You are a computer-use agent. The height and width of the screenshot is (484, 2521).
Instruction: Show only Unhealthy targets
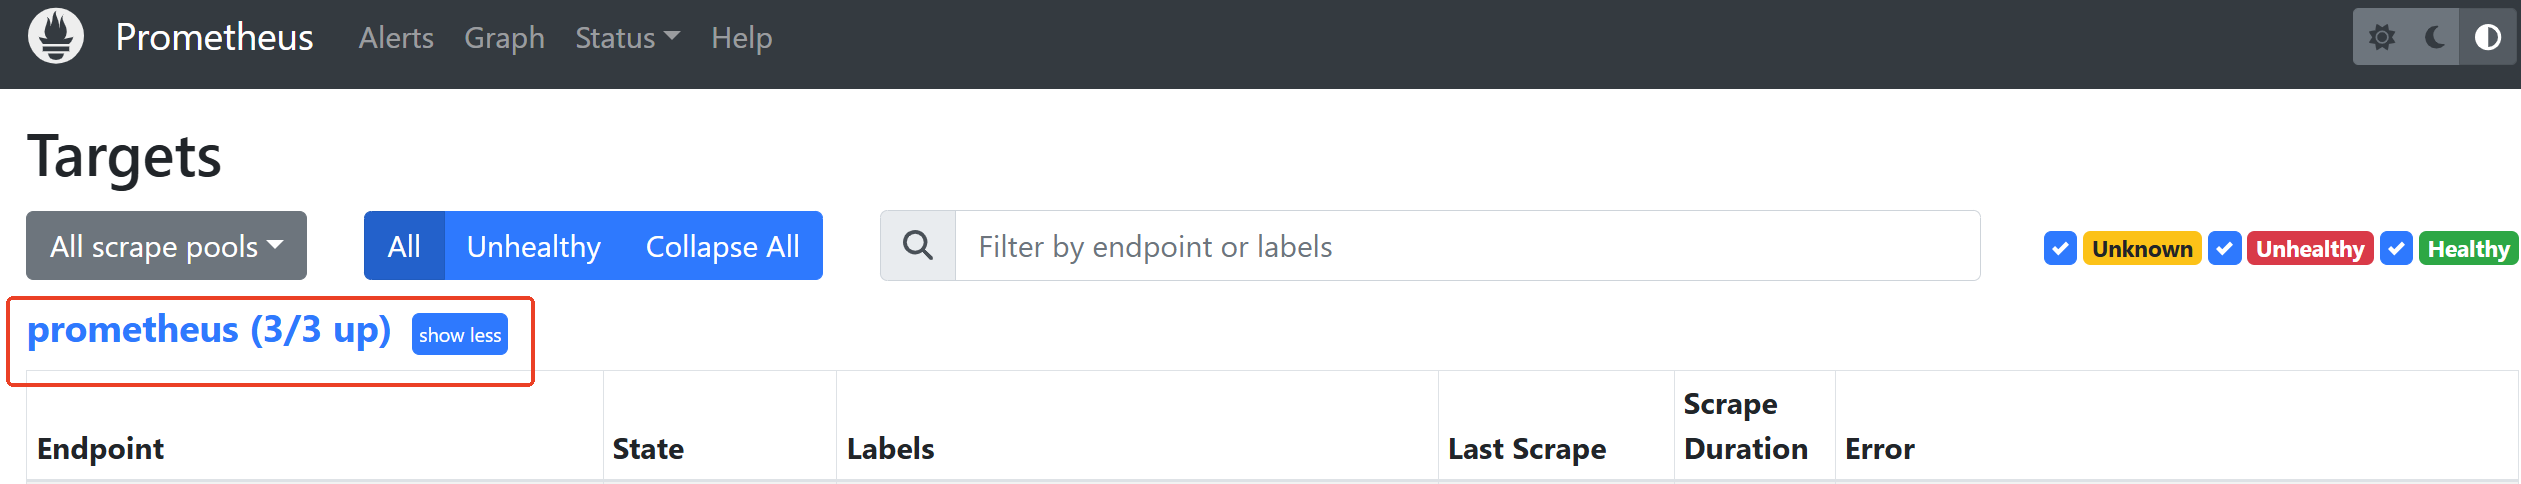click(x=533, y=246)
